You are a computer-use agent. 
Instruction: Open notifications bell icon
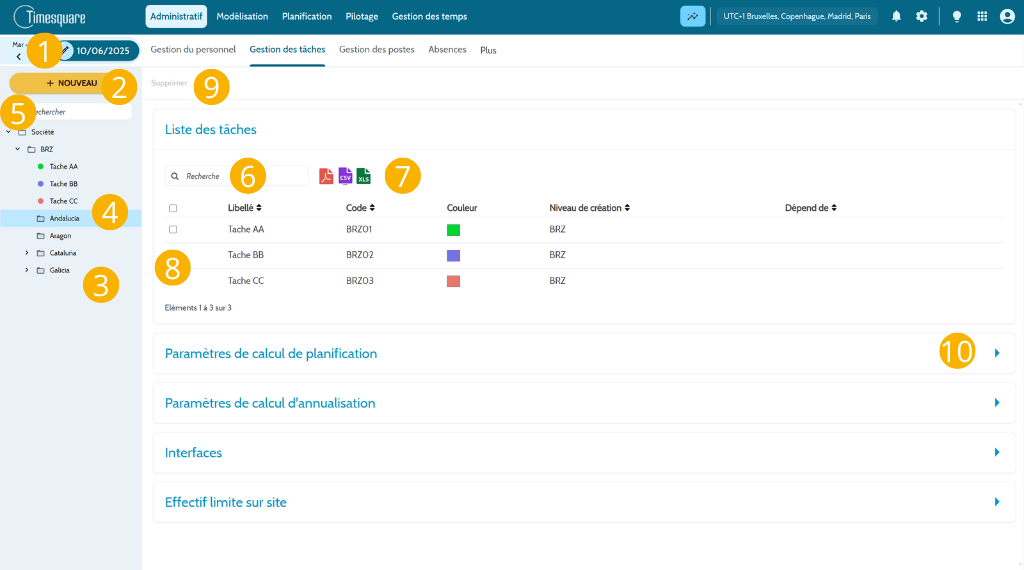coord(896,16)
